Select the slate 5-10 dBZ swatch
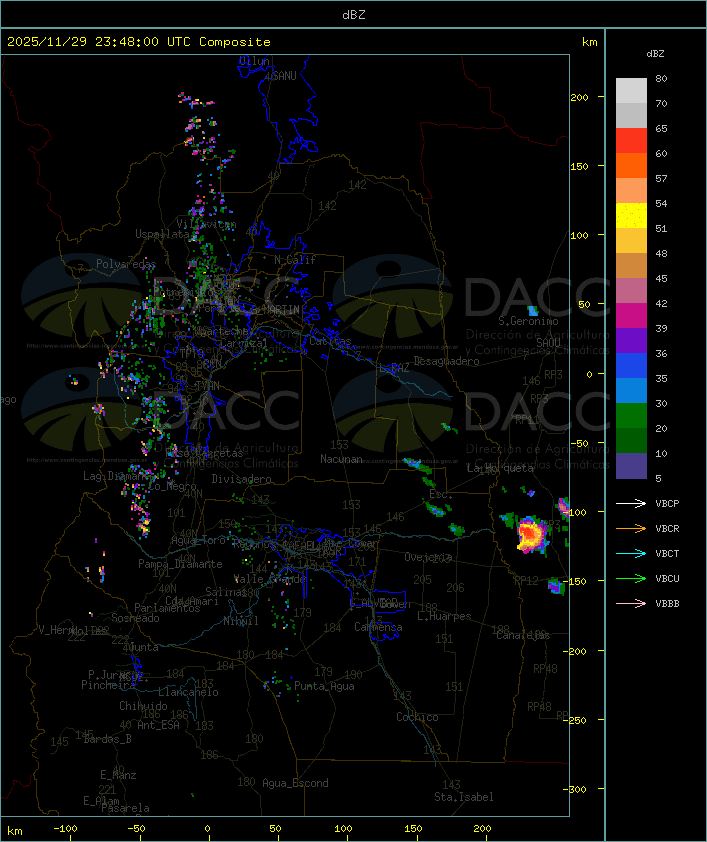Viewport: 707px width, 842px height. point(631,466)
